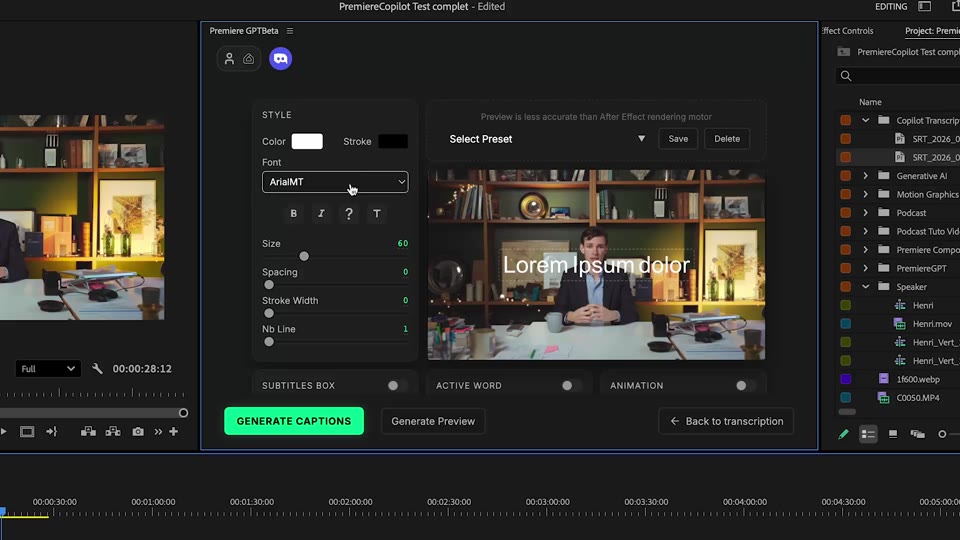Click the question mark style button
The height and width of the screenshot is (540, 960).
(x=349, y=214)
